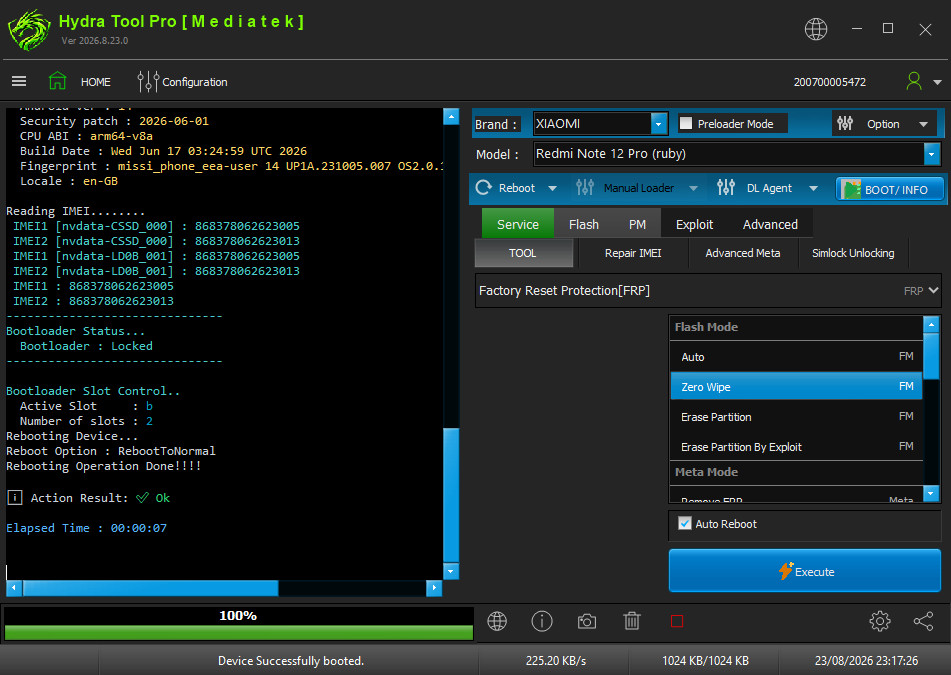Click the log vertical scrollbar thumb

(x=451, y=494)
